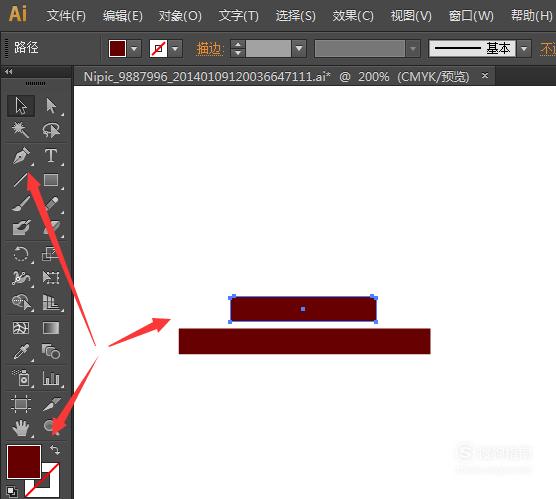The height and width of the screenshot is (499, 556).
Task: Close the Nipic document tab
Action: pyautogui.click(x=485, y=76)
